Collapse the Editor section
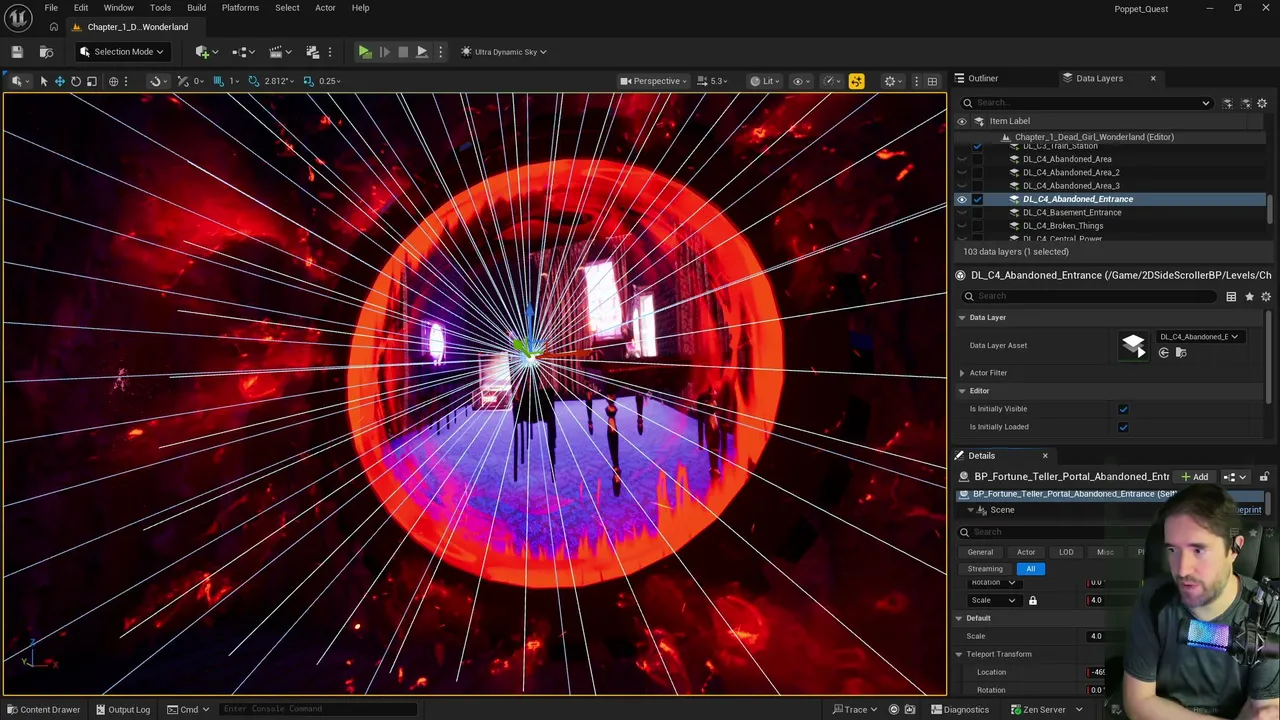1280x720 pixels. (962, 391)
